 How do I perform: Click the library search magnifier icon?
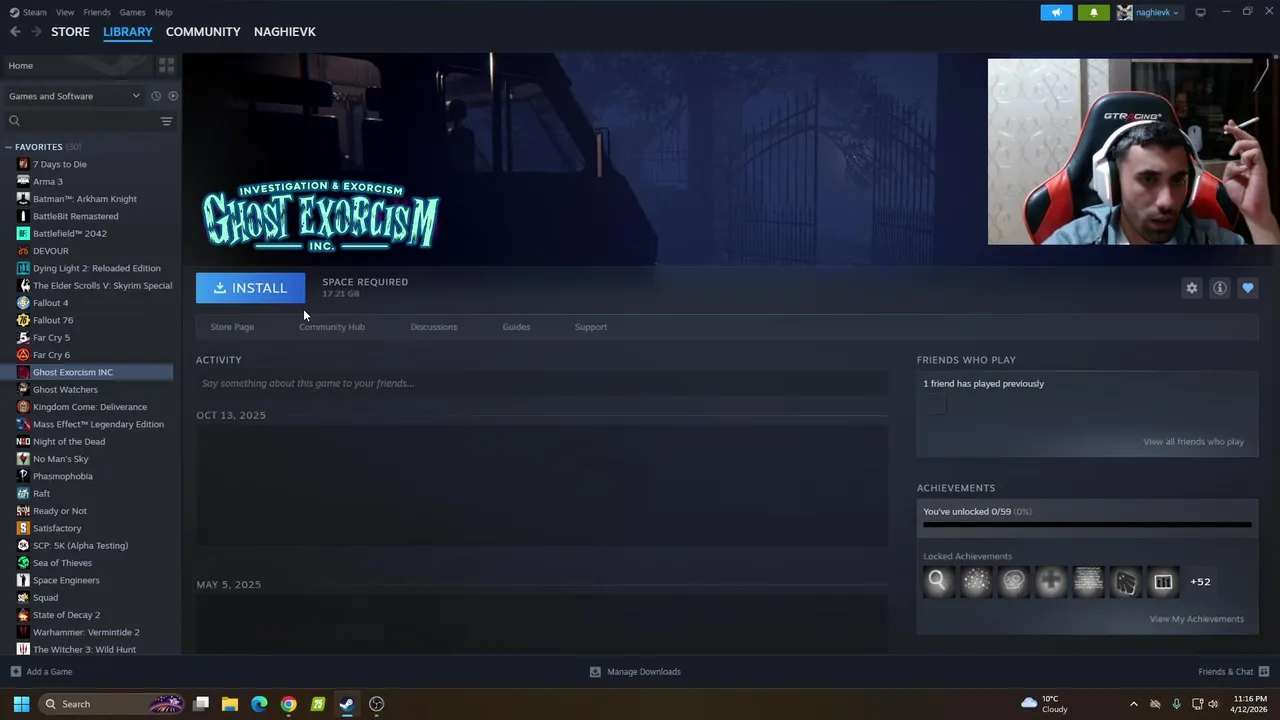[14, 121]
